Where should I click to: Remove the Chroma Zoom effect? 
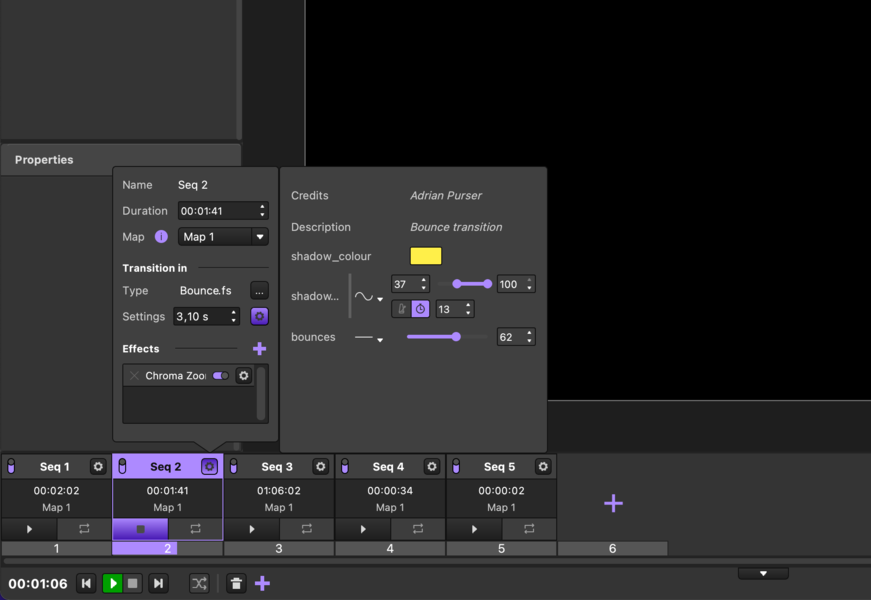click(134, 376)
